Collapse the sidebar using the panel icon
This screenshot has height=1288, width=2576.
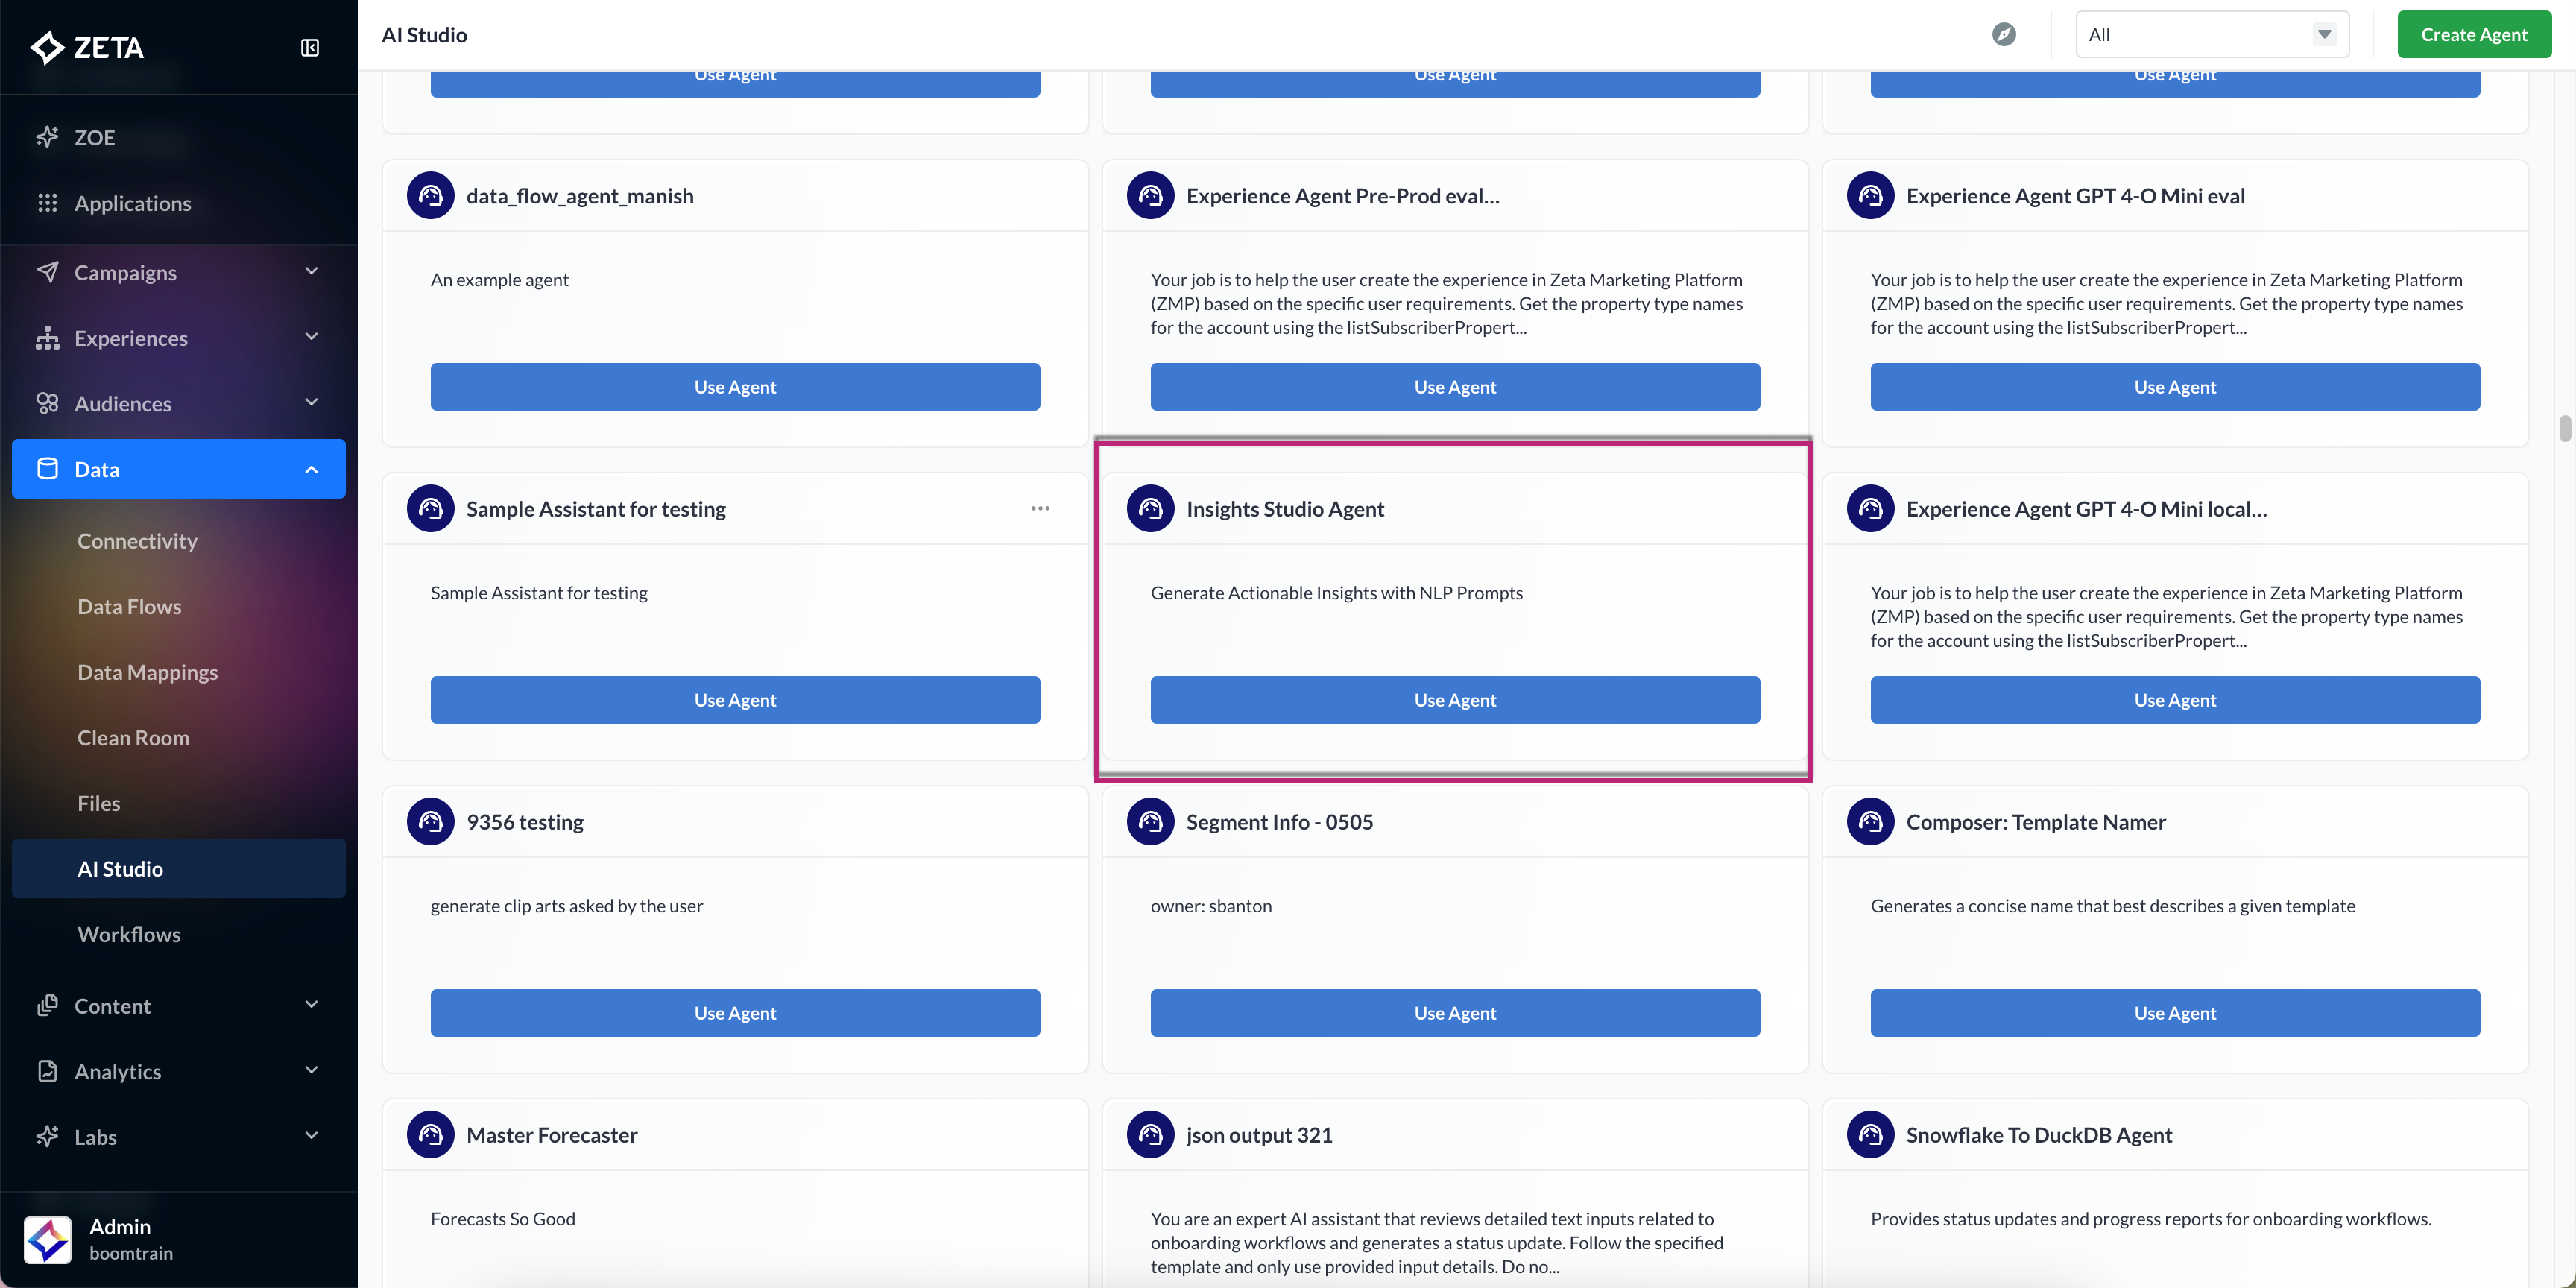310,47
